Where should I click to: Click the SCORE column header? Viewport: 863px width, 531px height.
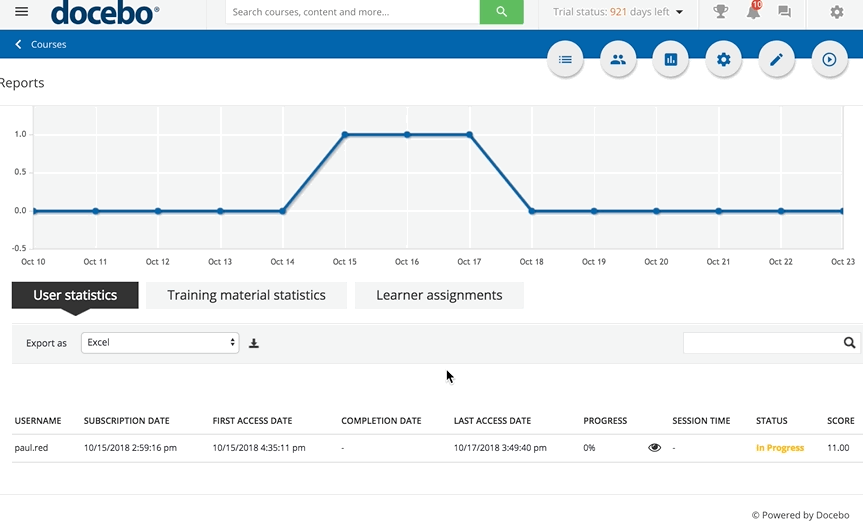[840, 421]
